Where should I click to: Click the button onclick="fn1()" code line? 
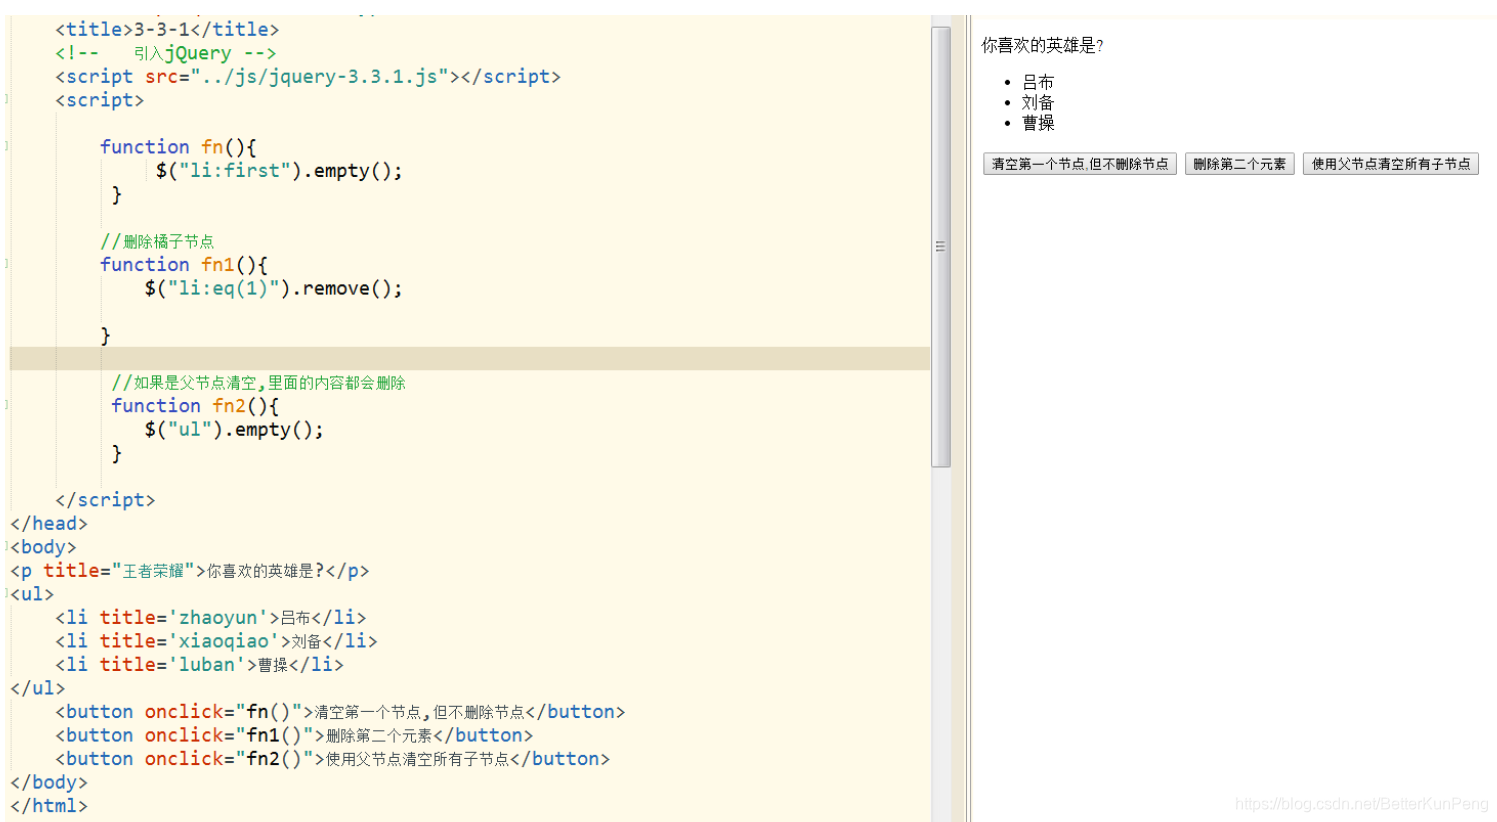click(x=294, y=735)
